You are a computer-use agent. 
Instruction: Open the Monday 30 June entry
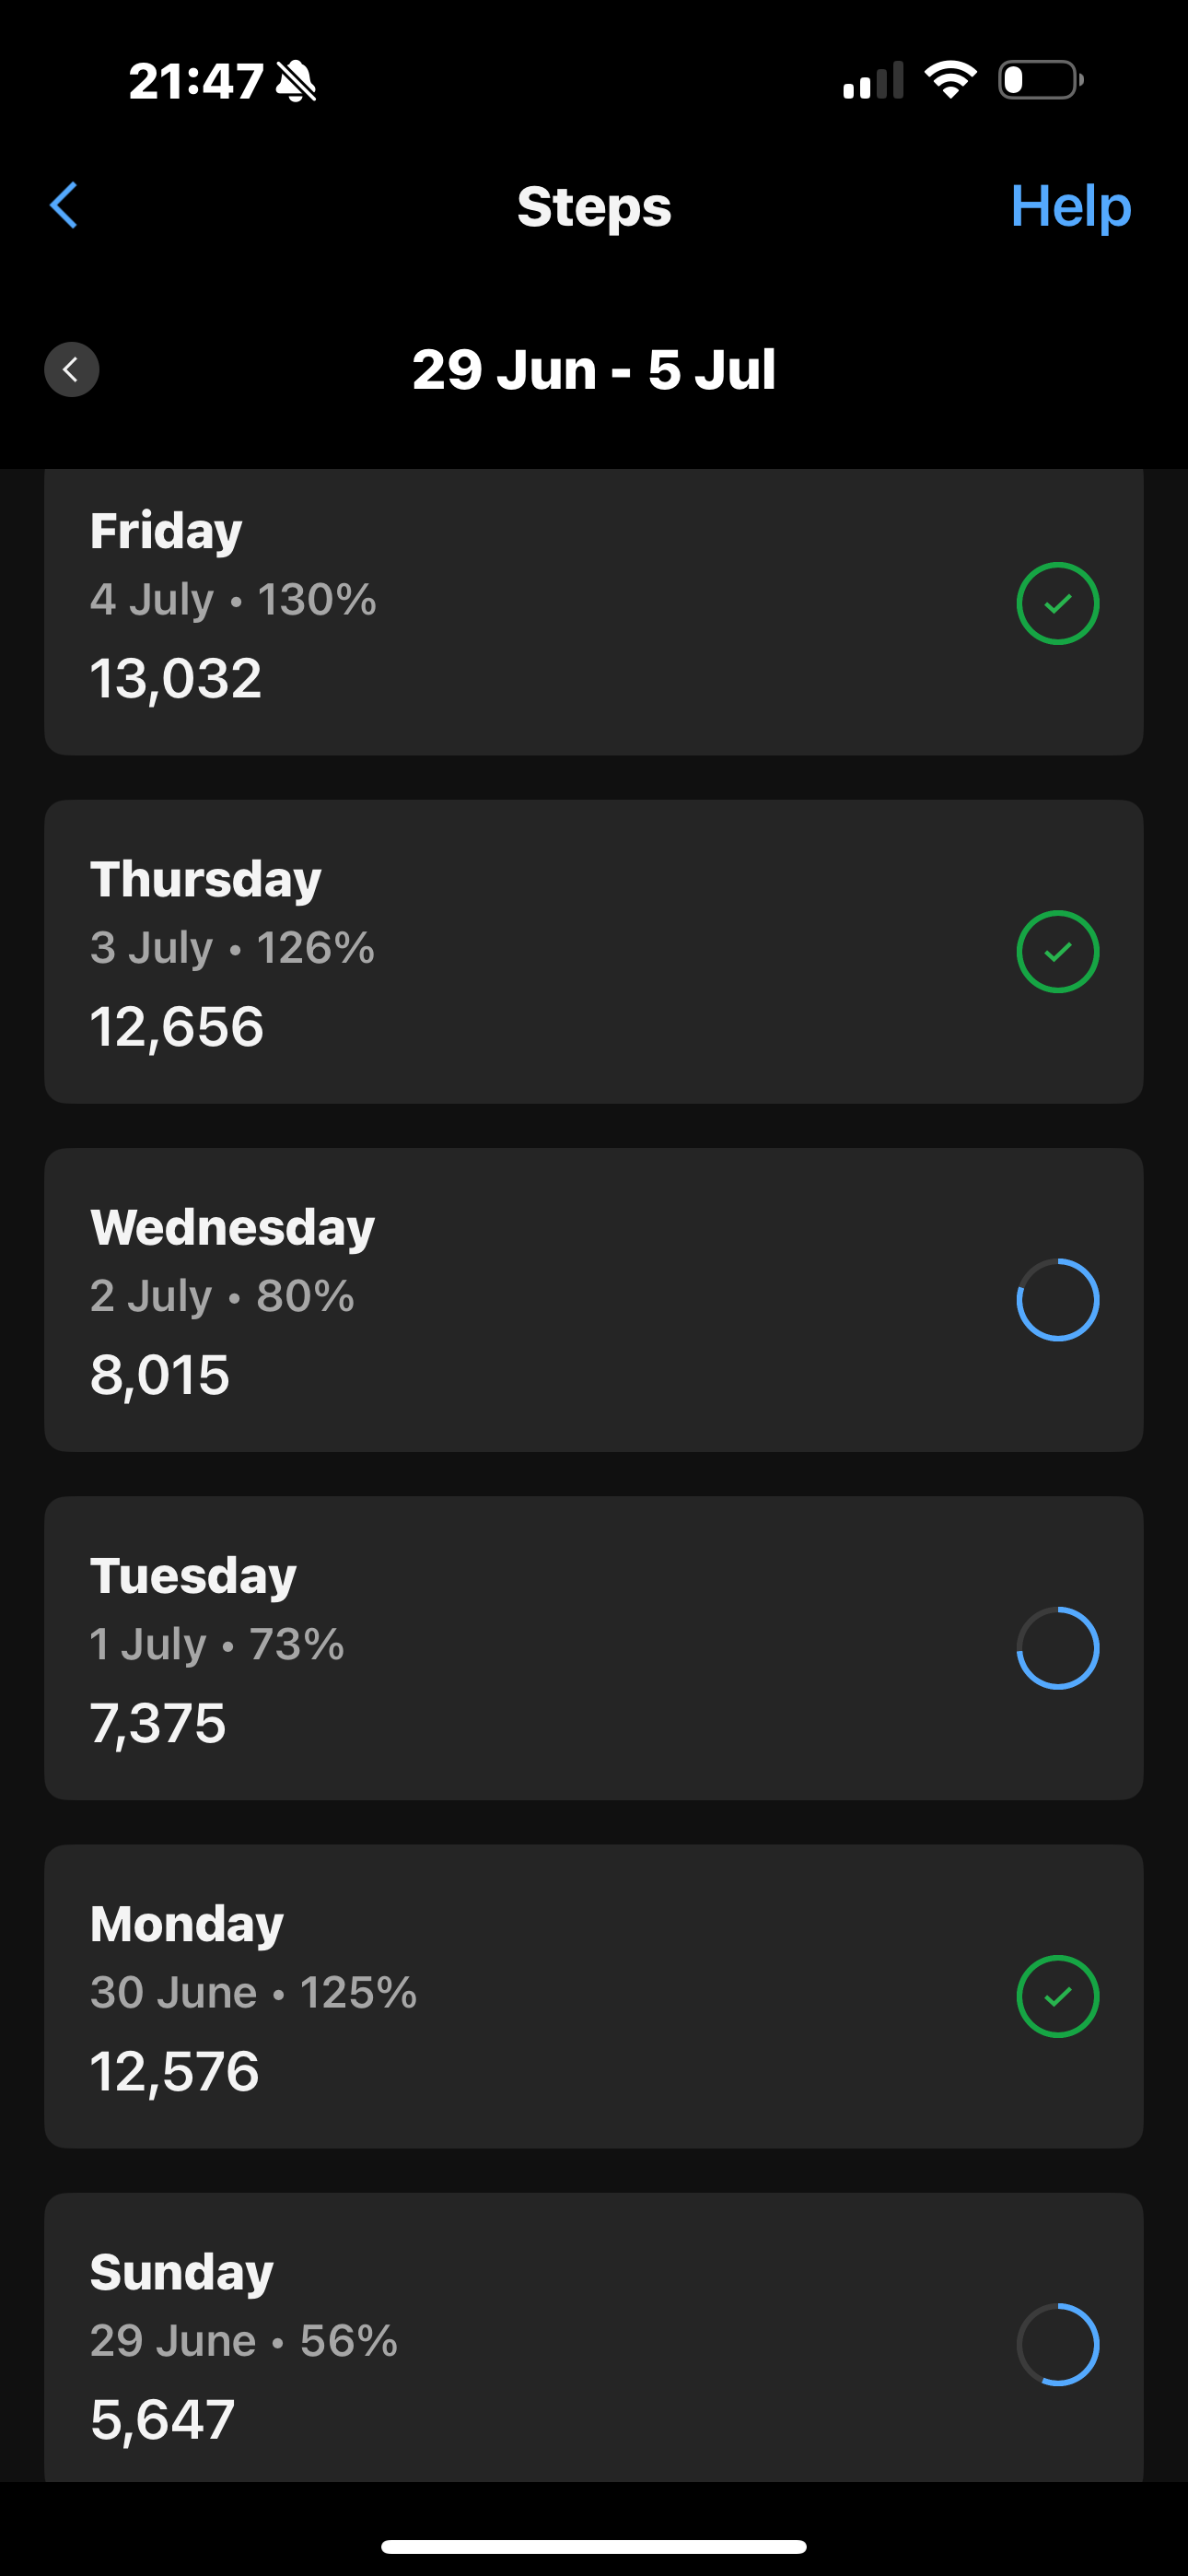594,1996
